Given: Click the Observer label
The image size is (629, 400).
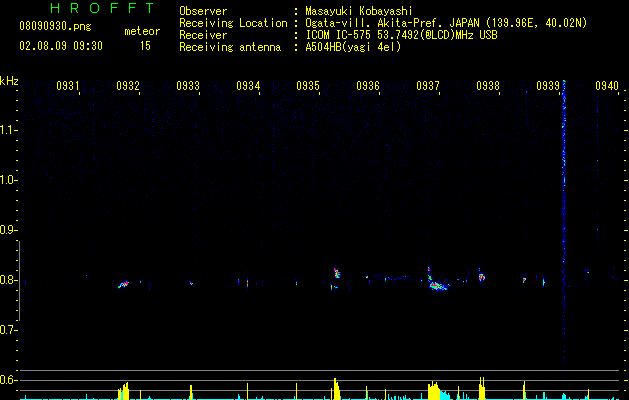Looking at the screenshot, I should [203, 11].
